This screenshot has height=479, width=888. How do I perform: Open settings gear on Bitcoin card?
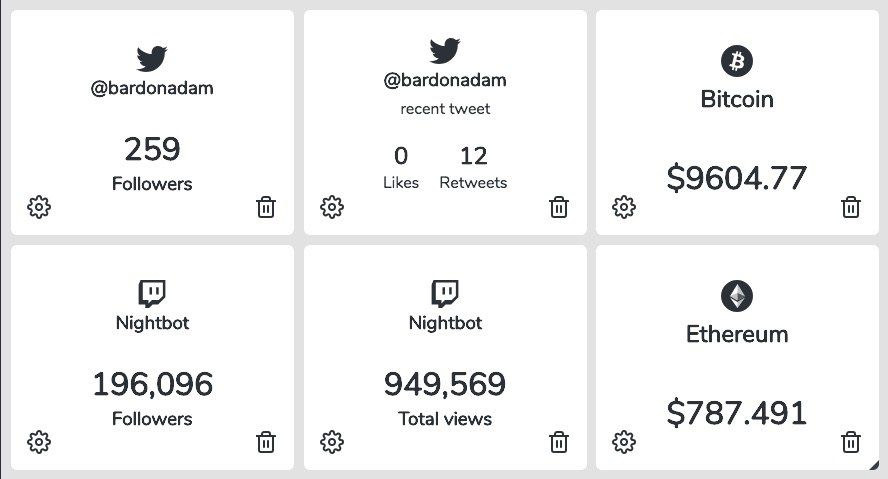[624, 207]
